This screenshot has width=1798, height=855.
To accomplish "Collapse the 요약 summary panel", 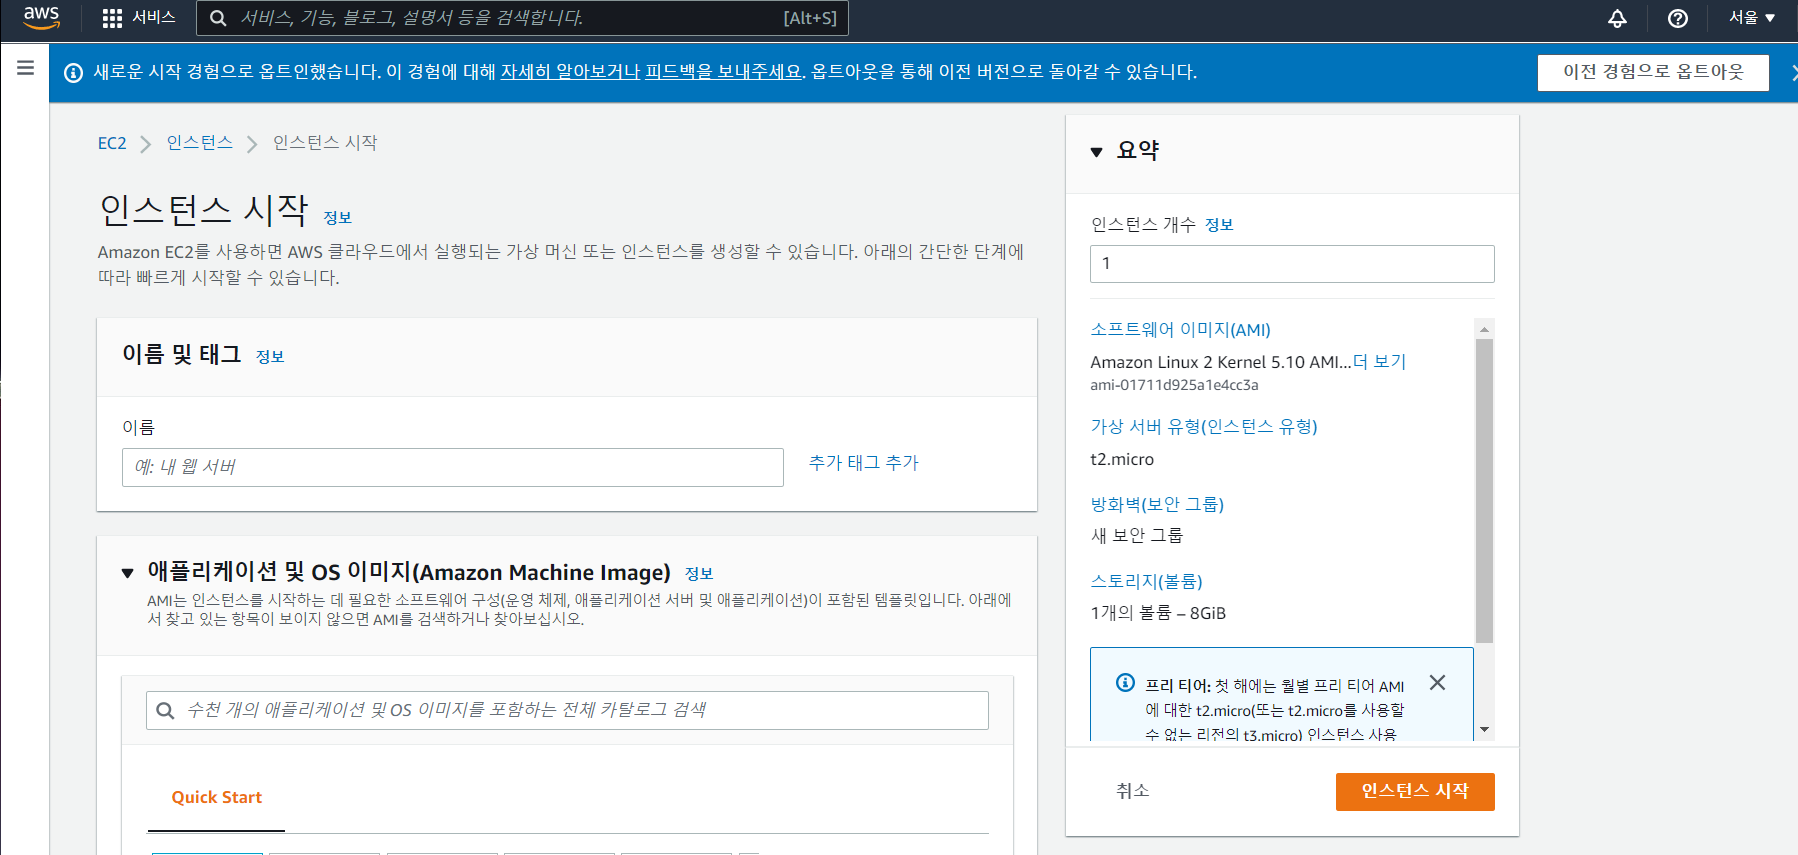I will click(1096, 152).
